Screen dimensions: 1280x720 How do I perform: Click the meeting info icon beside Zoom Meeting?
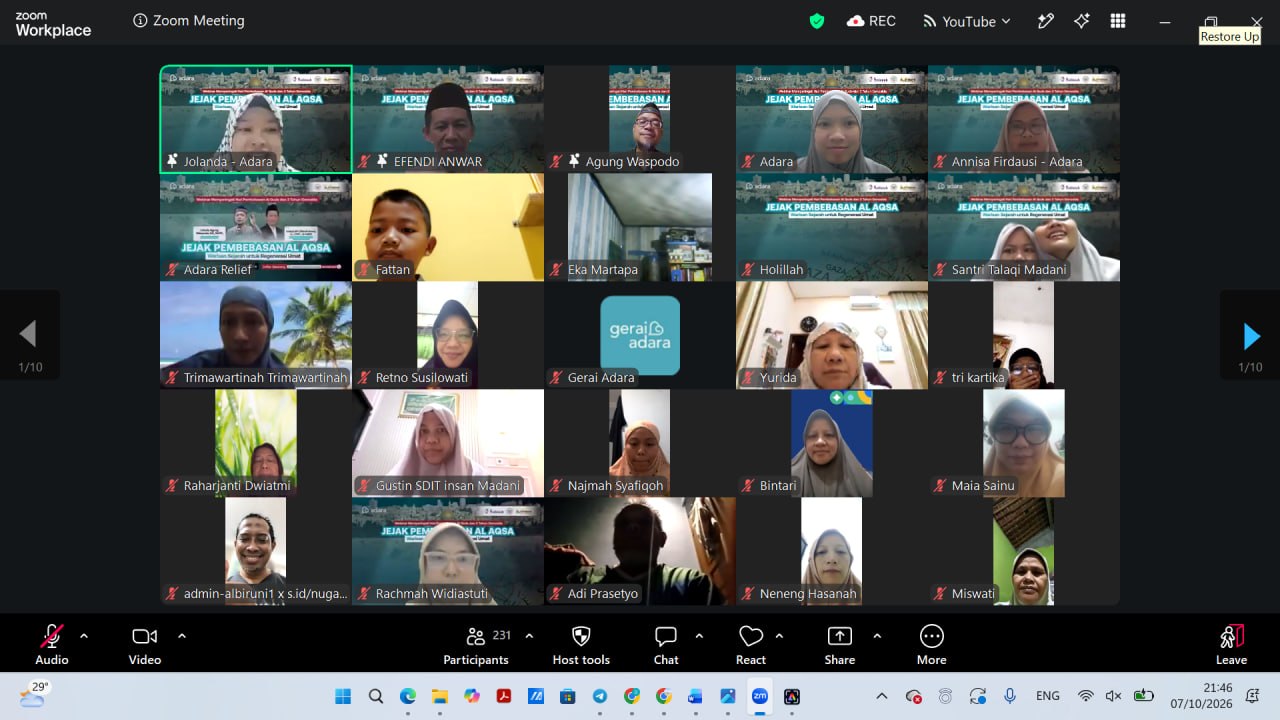point(140,21)
